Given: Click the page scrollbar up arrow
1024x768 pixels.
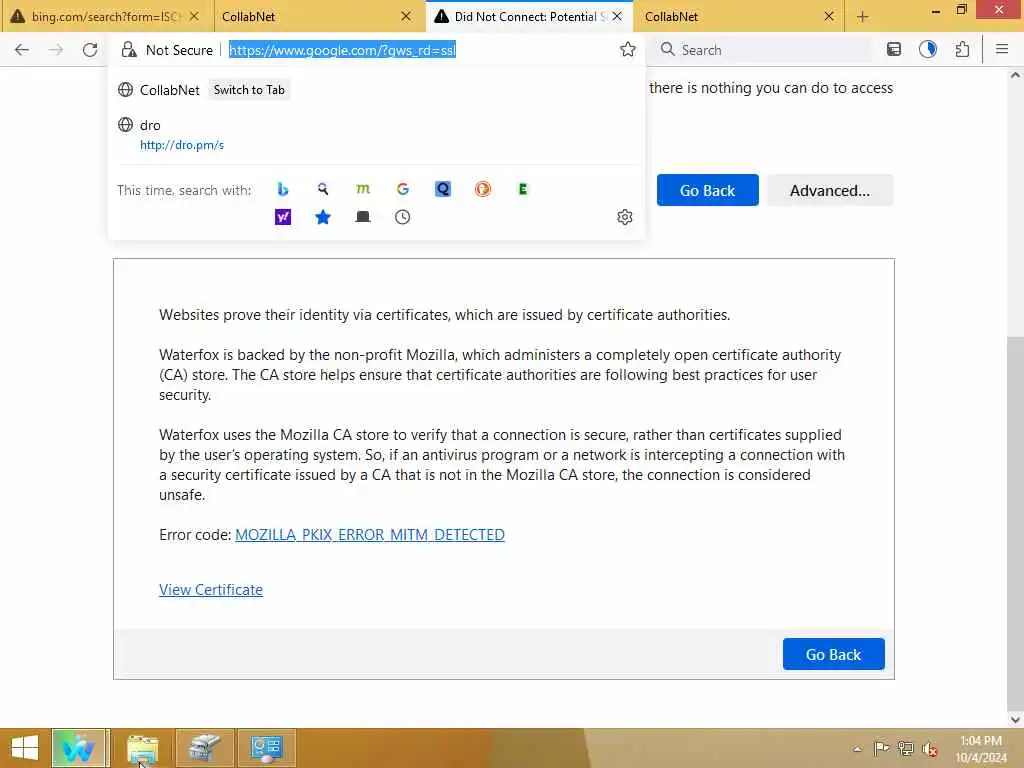Looking at the screenshot, I should [1015, 75].
